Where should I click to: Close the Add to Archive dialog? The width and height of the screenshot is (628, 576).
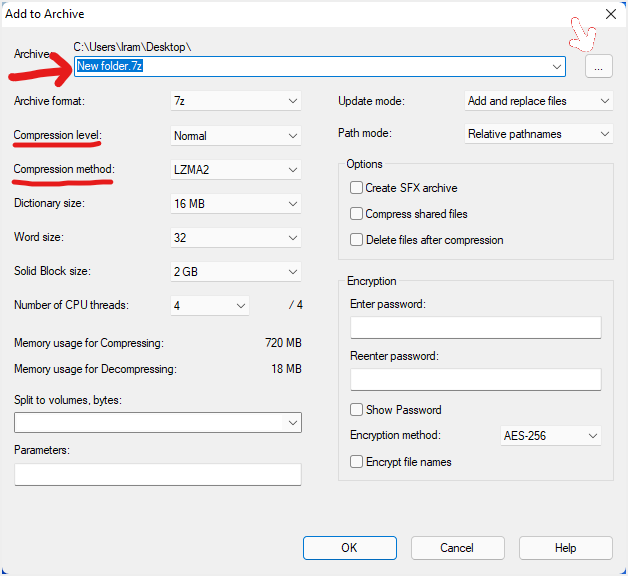pos(610,14)
